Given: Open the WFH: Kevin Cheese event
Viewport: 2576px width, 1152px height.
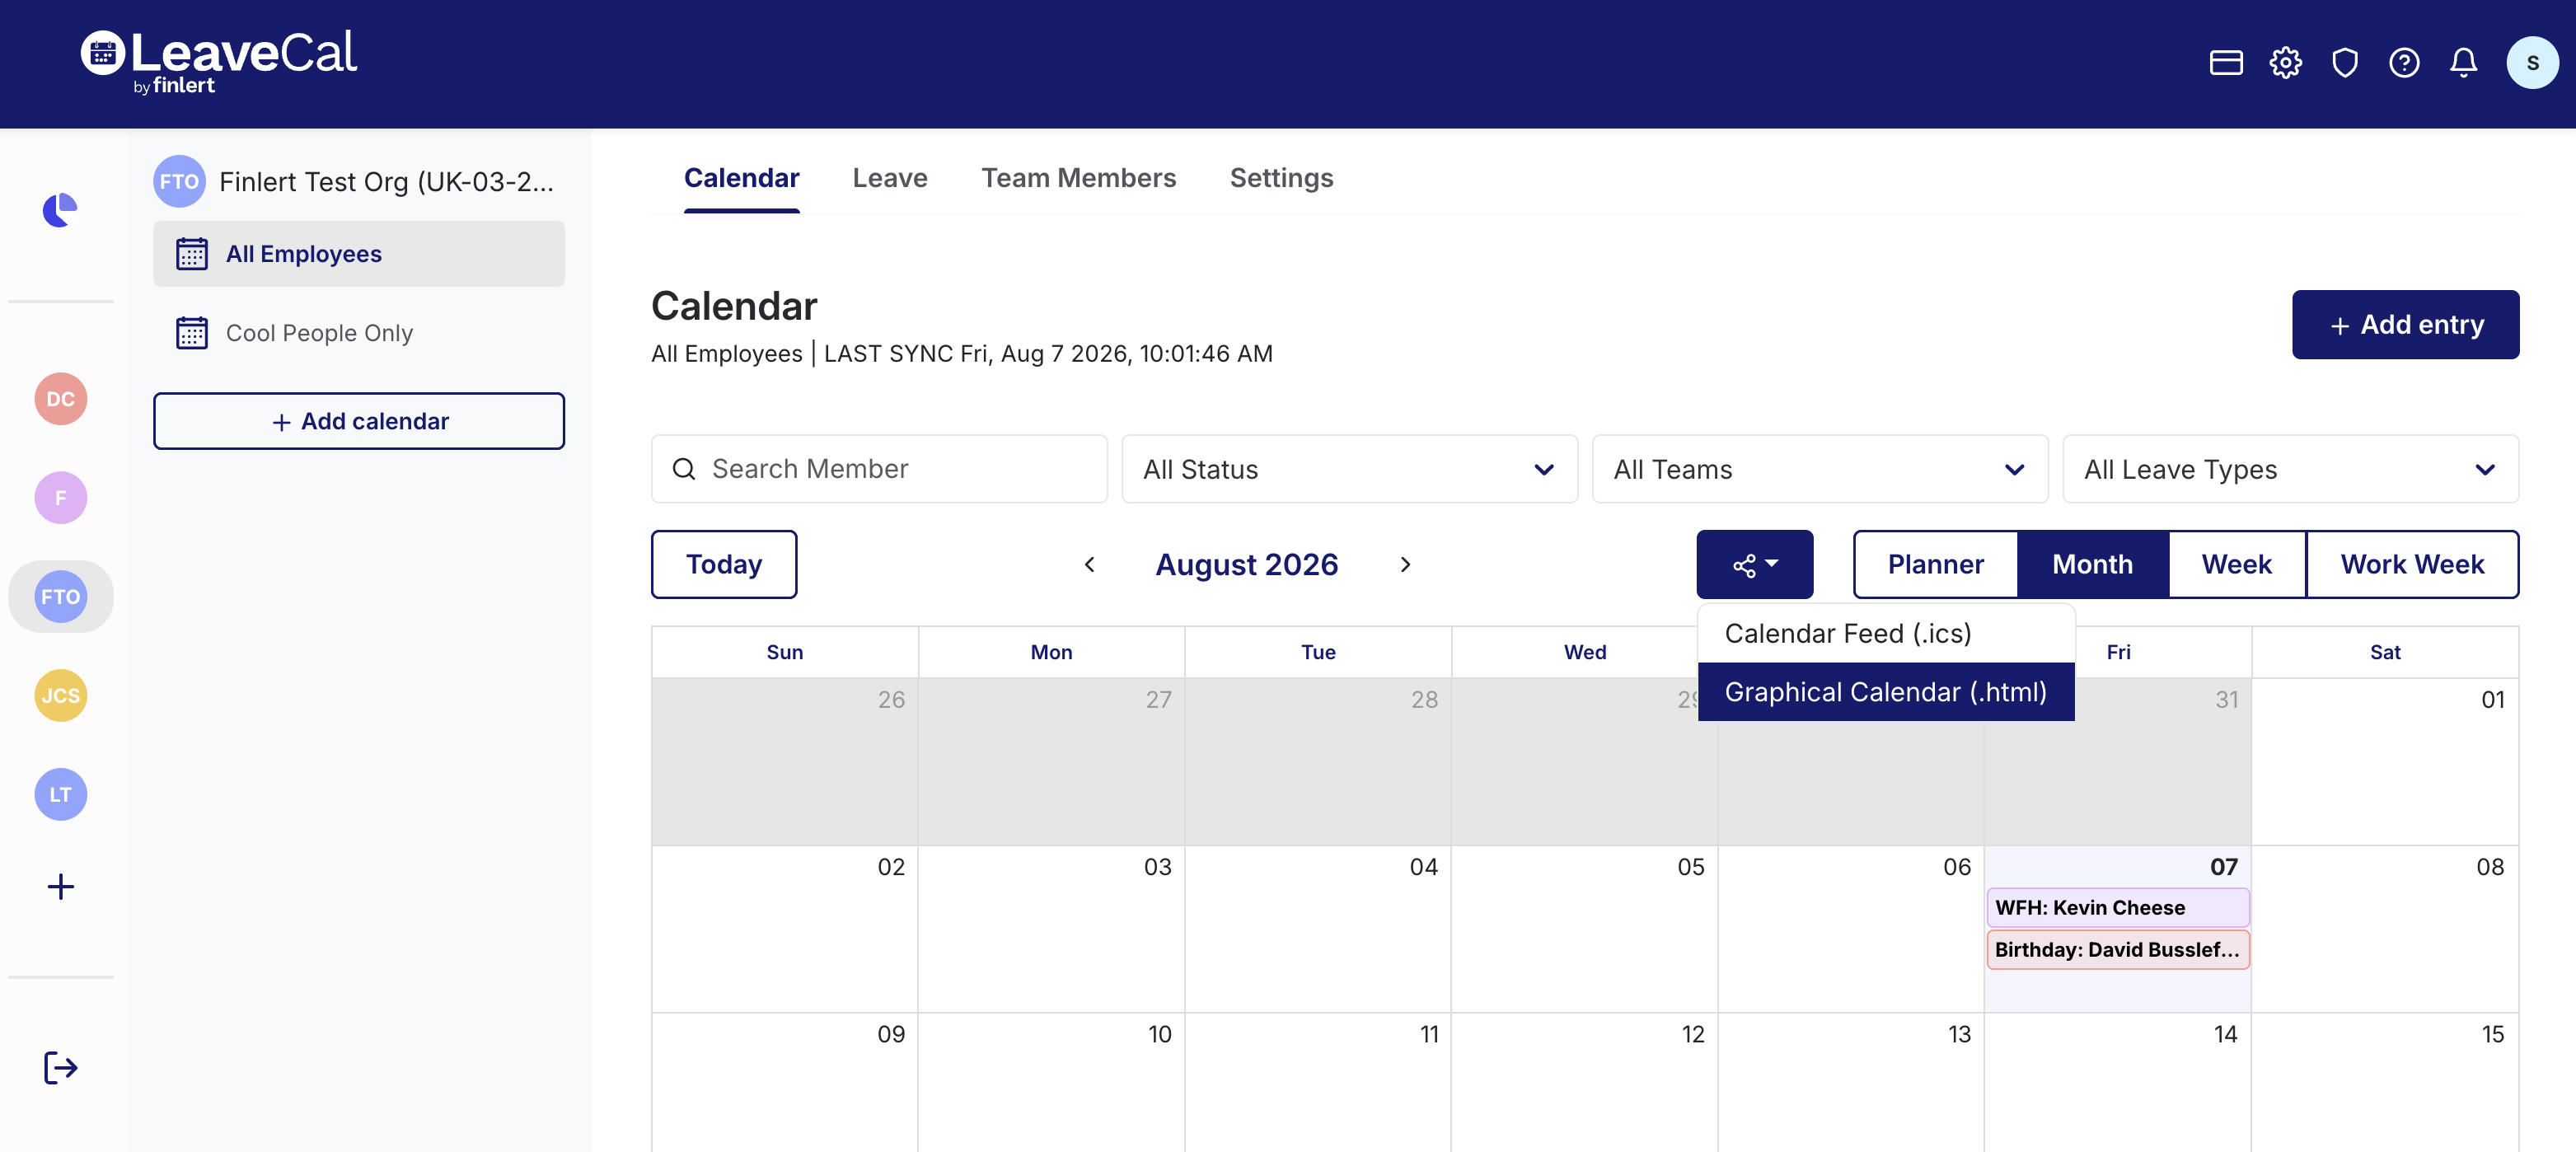Looking at the screenshot, I should pos(2117,908).
